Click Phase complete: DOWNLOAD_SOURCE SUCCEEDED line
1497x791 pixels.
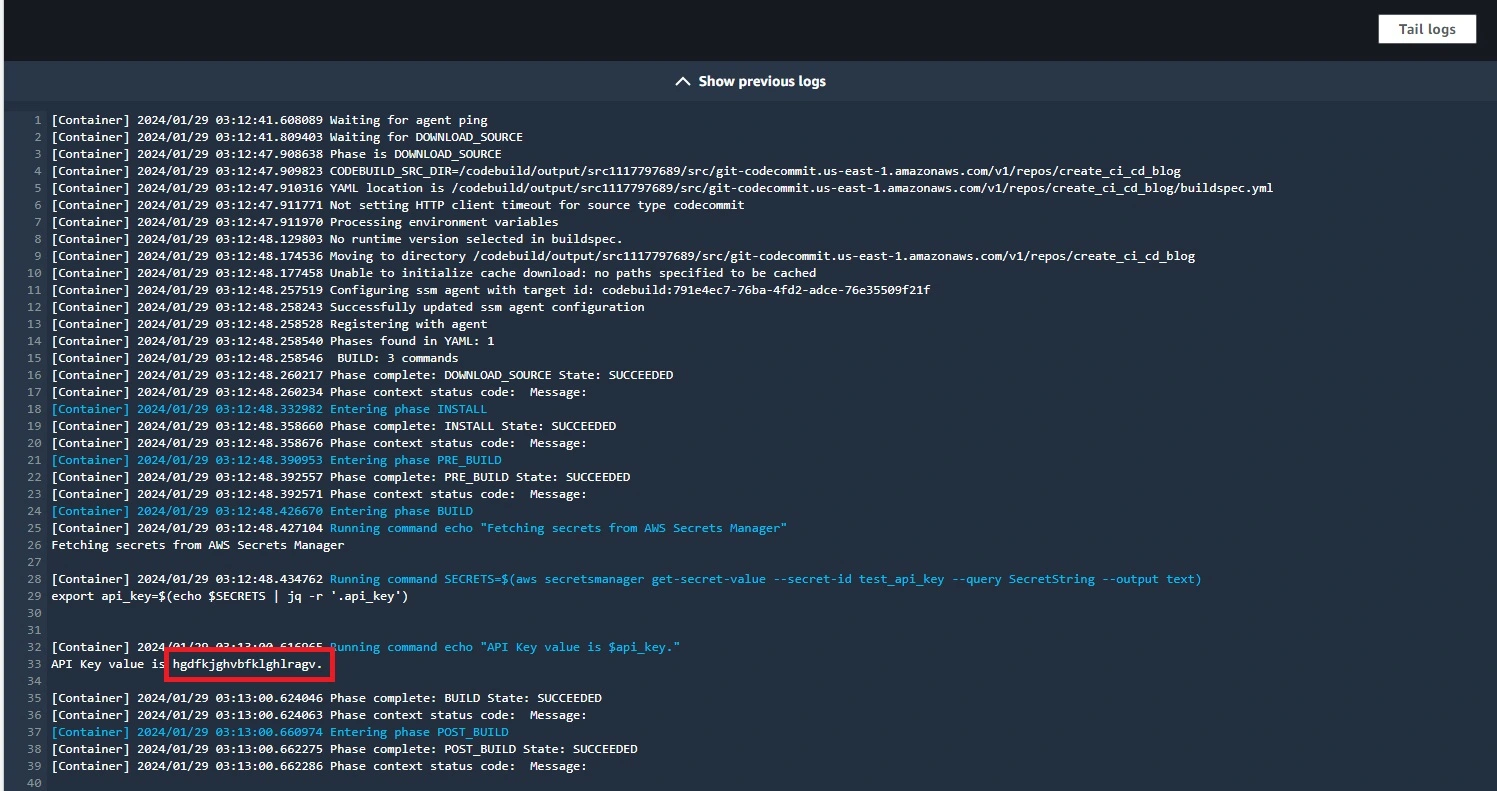362,375
